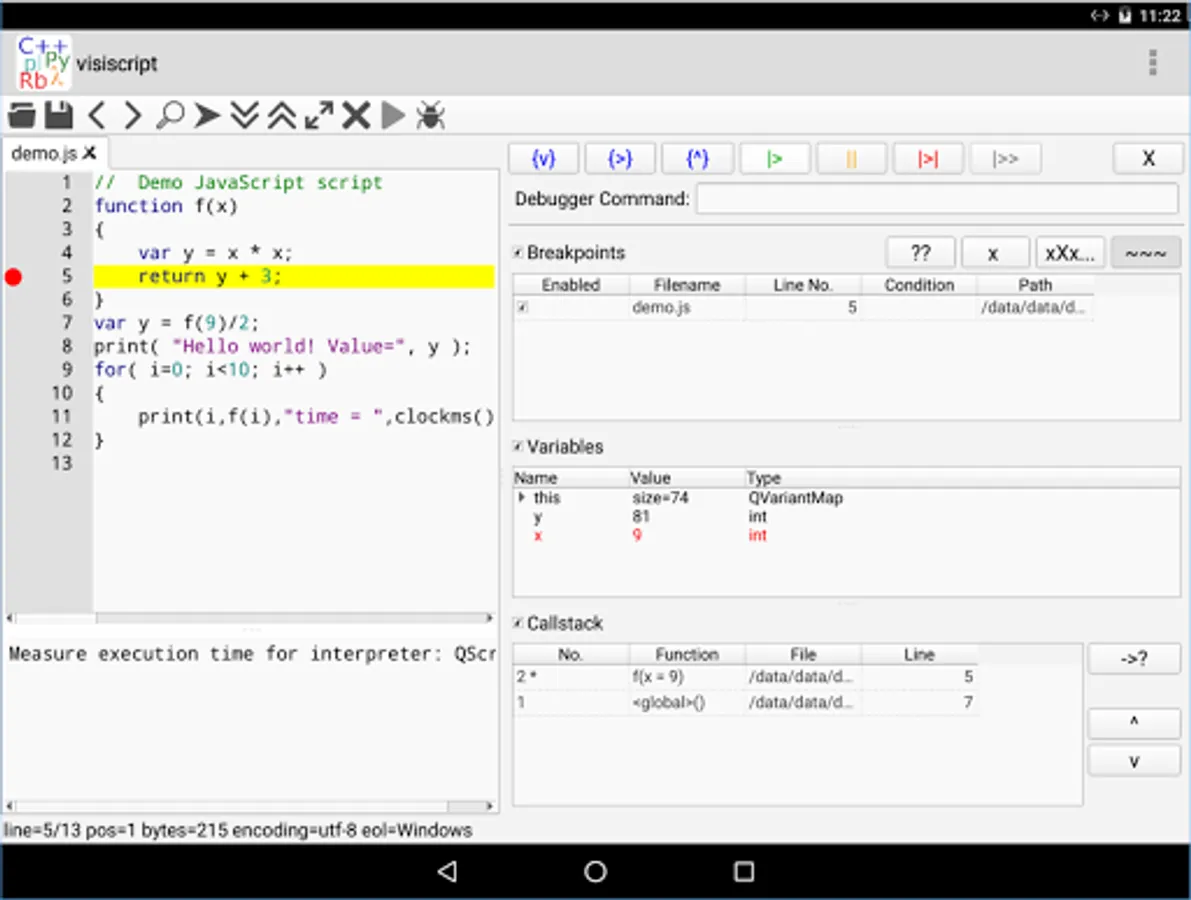The width and height of the screenshot is (1191, 900).
Task: Toggle the Variables section checkbox
Action: pos(518,447)
